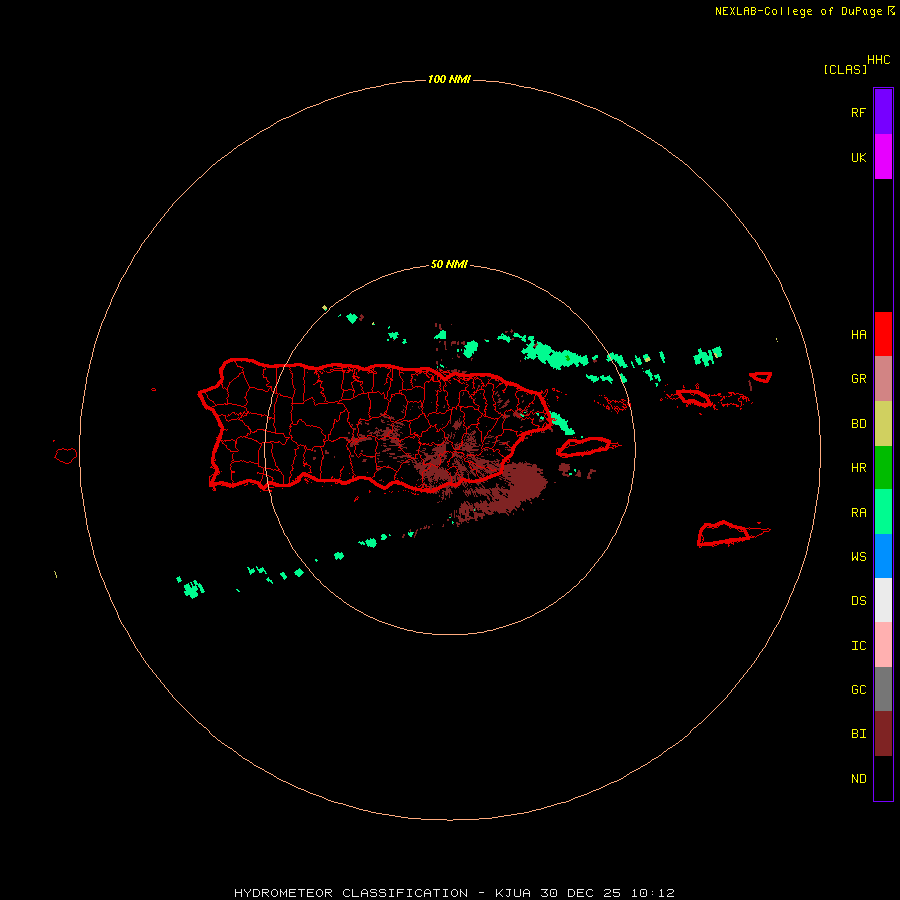Click the RA legend label
900x900 pixels.
pos(858,513)
